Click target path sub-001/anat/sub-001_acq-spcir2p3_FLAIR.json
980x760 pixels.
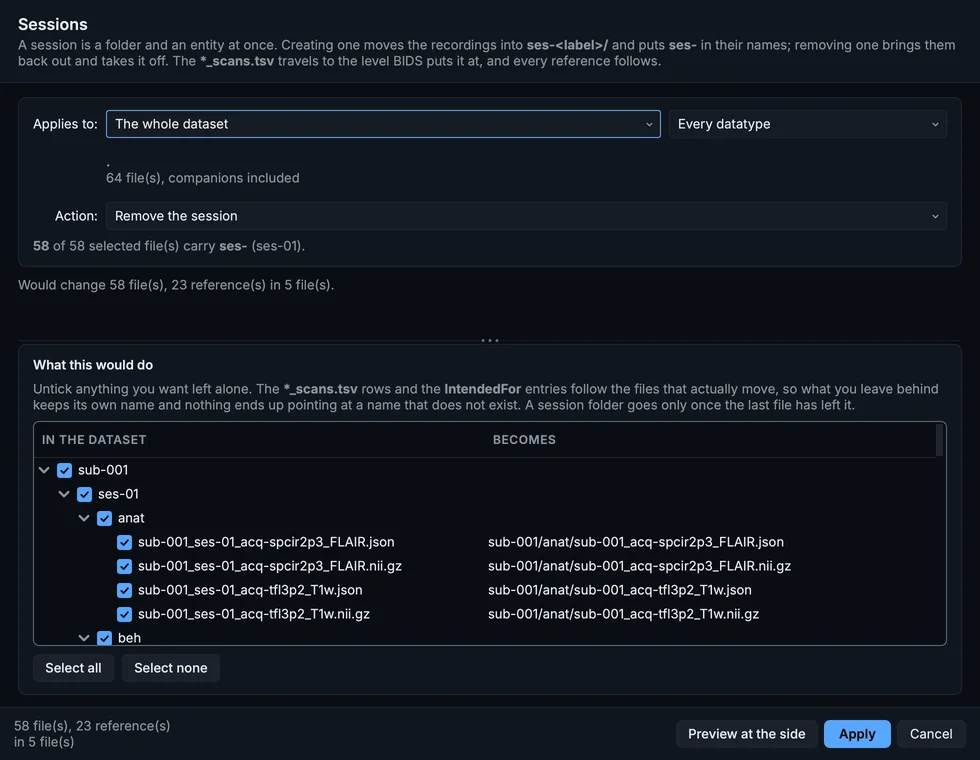636,542
